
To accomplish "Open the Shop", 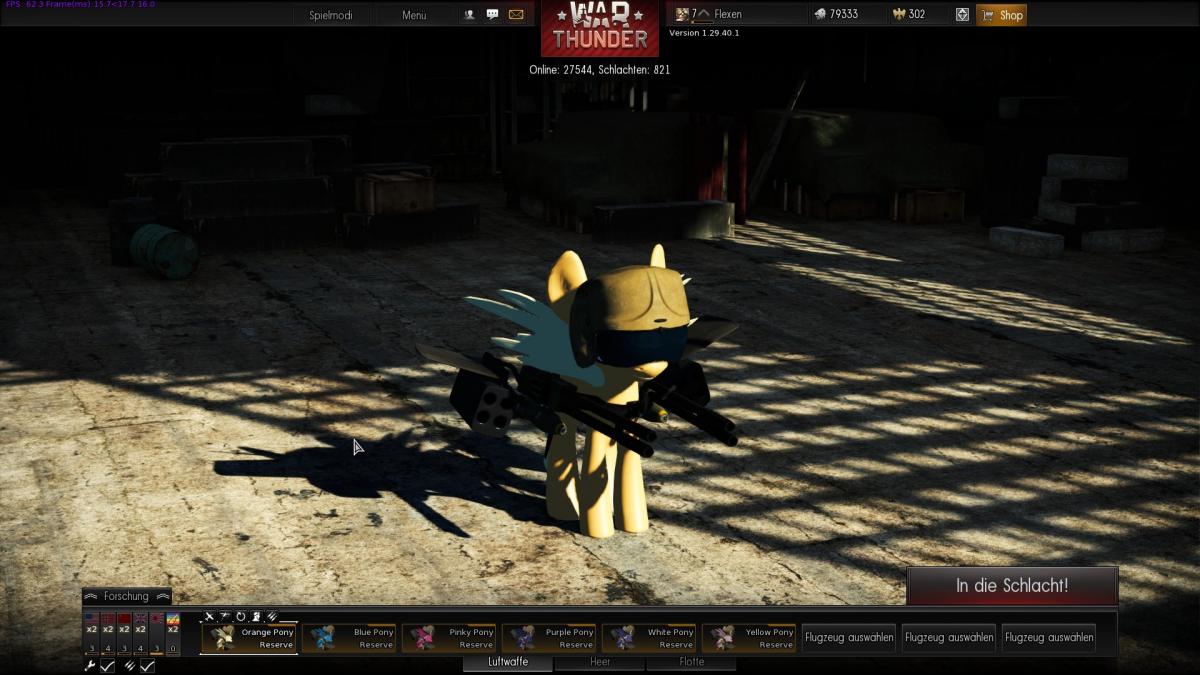I will (x=1002, y=15).
